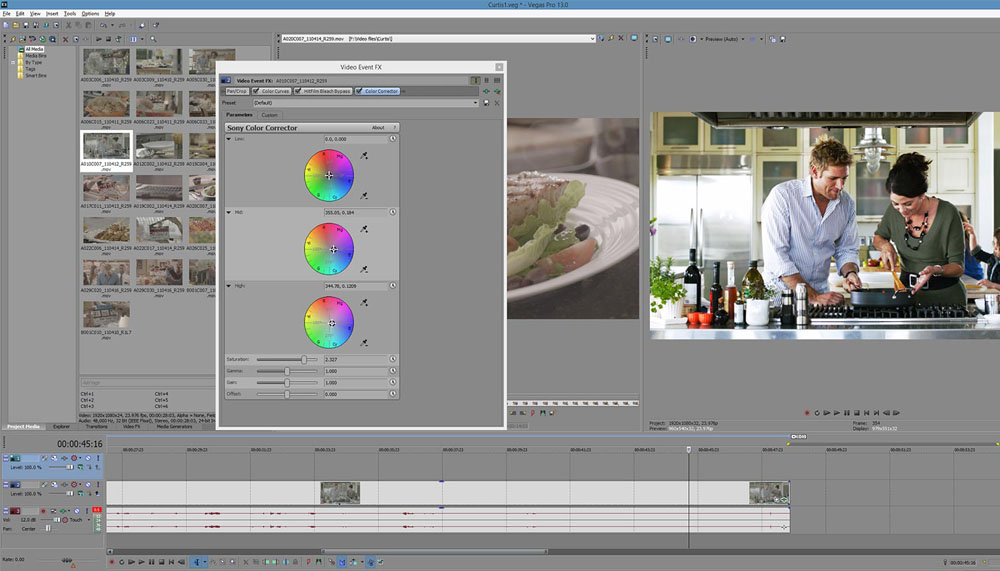Switch to Transitions tab
The image size is (1000, 571).
click(96, 427)
